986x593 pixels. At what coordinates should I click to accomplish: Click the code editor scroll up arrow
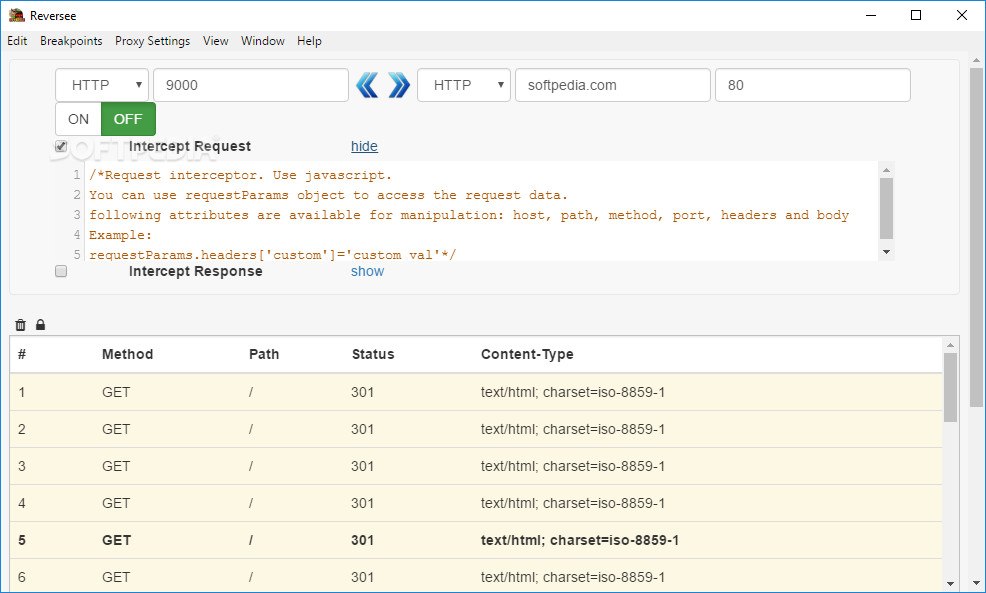click(886, 170)
